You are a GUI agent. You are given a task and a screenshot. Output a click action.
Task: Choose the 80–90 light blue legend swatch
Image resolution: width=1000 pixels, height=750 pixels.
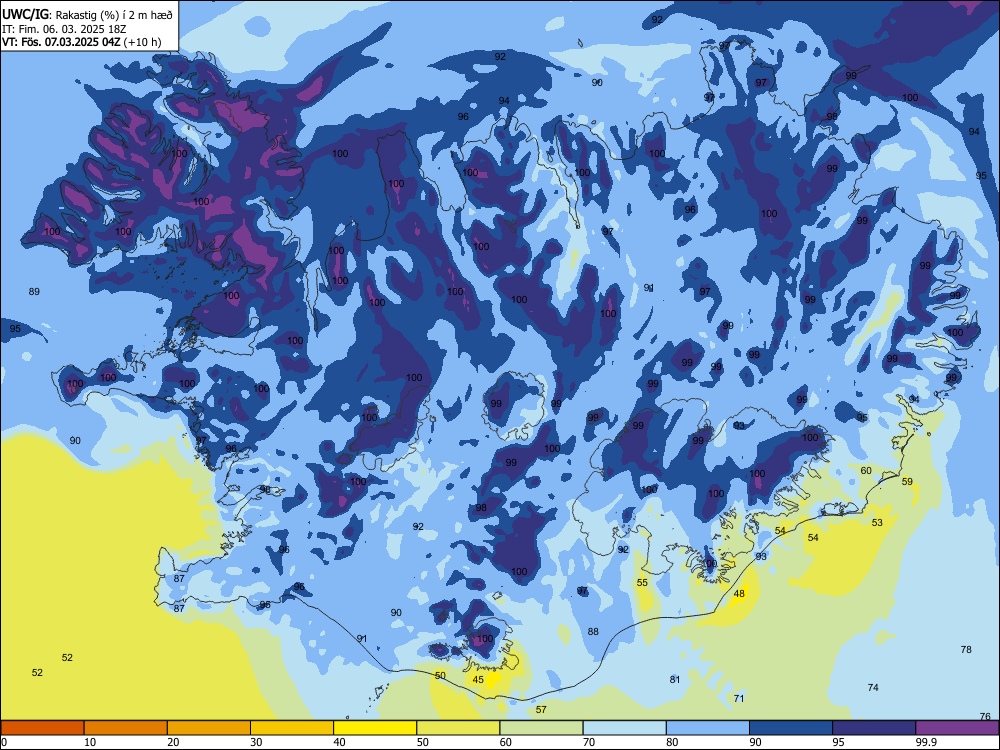click(x=708, y=728)
